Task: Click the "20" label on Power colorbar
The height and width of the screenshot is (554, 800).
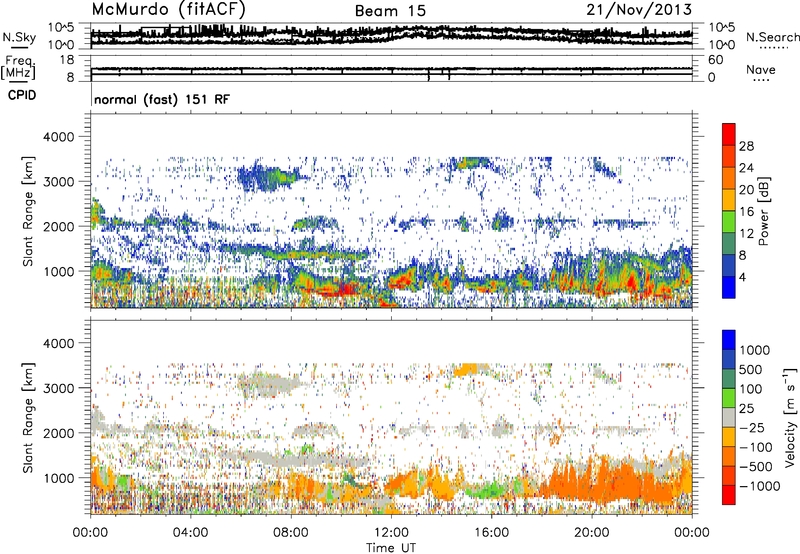Action: click(746, 190)
